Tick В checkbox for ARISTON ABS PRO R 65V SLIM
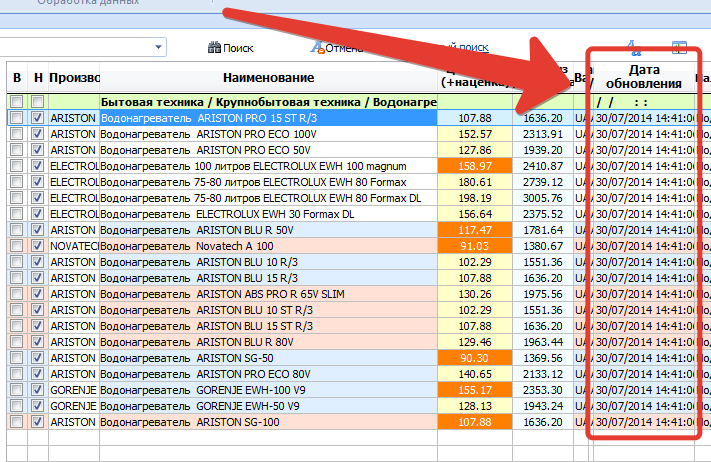The height and width of the screenshot is (462, 711). (x=17, y=294)
